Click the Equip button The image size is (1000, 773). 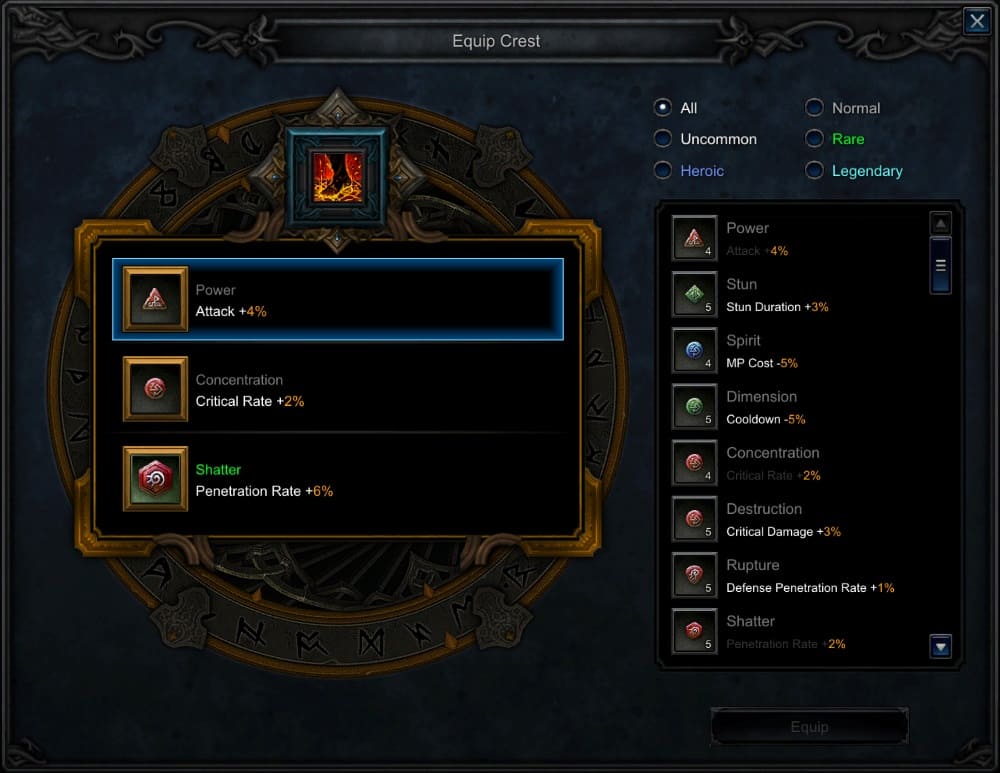pyautogui.click(x=809, y=726)
